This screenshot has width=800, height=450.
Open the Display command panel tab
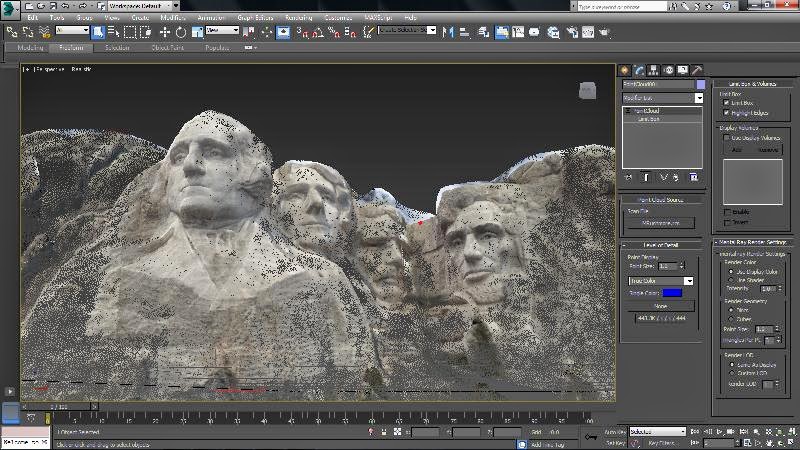pos(682,70)
